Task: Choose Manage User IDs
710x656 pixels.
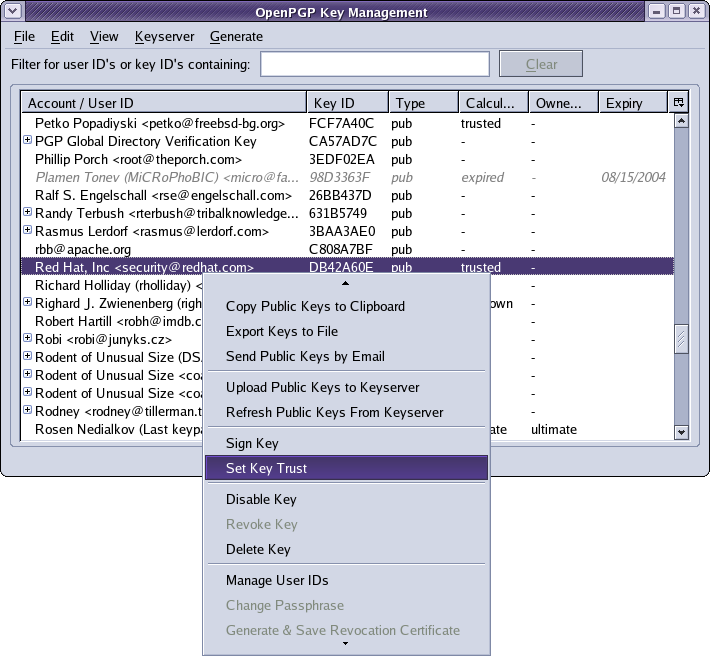Action: (346, 580)
